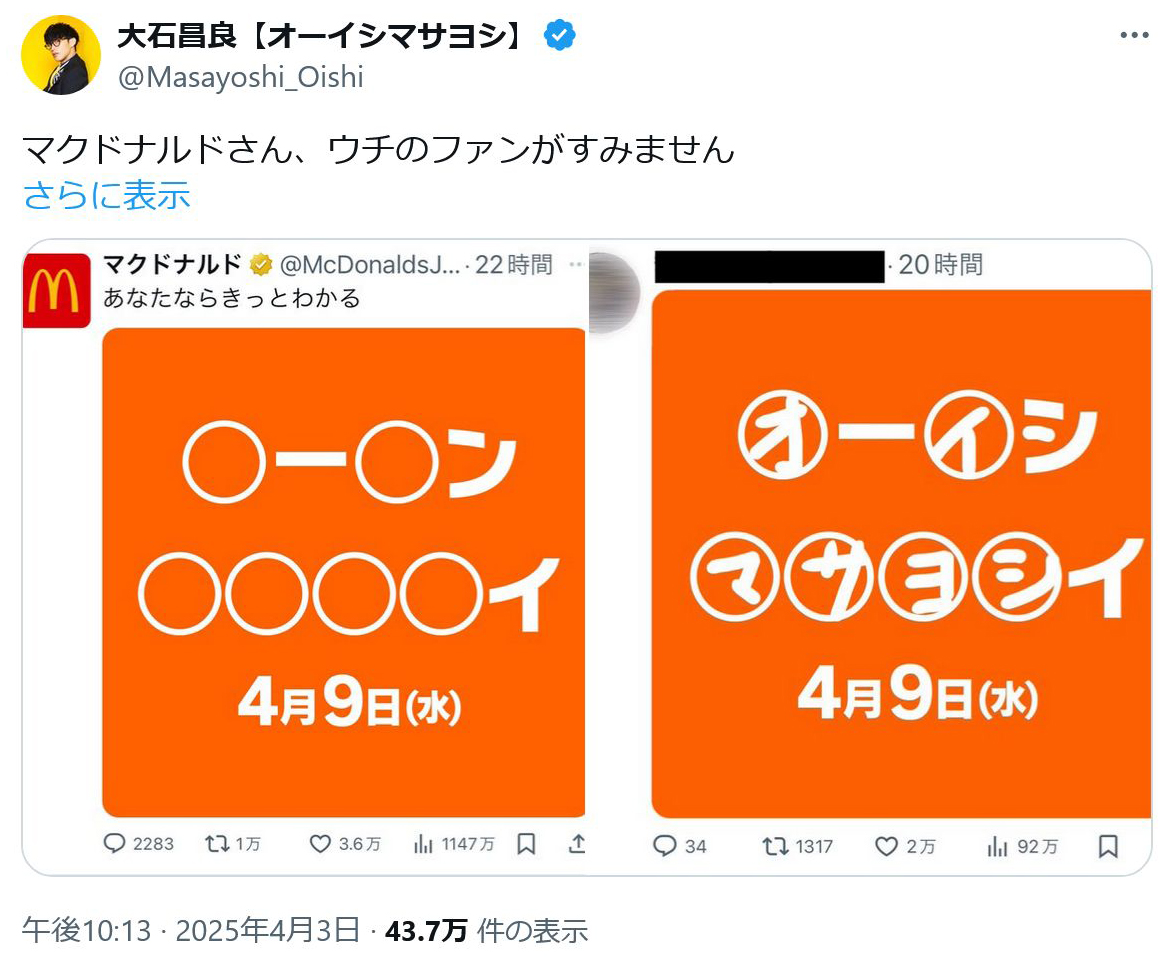Like the McDonald's post showing 3.6万 hearts
This screenshot has width=1169, height=964.
[320, 843]
